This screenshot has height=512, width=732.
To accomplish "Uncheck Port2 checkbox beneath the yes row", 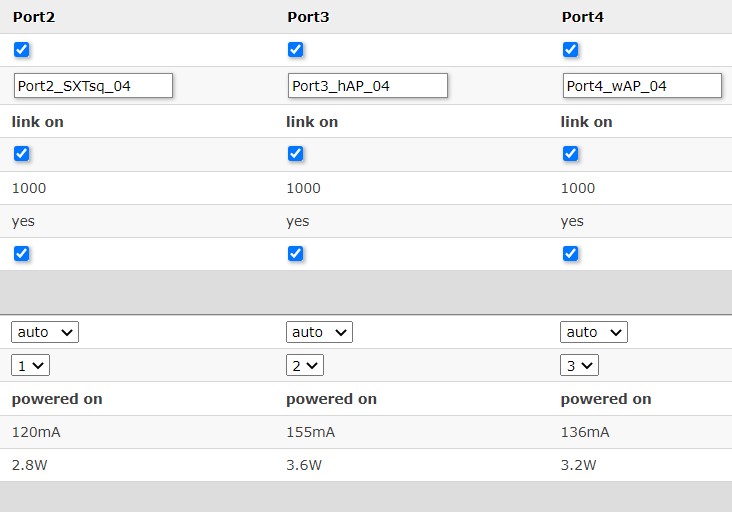I will click(x=22, y=253).
